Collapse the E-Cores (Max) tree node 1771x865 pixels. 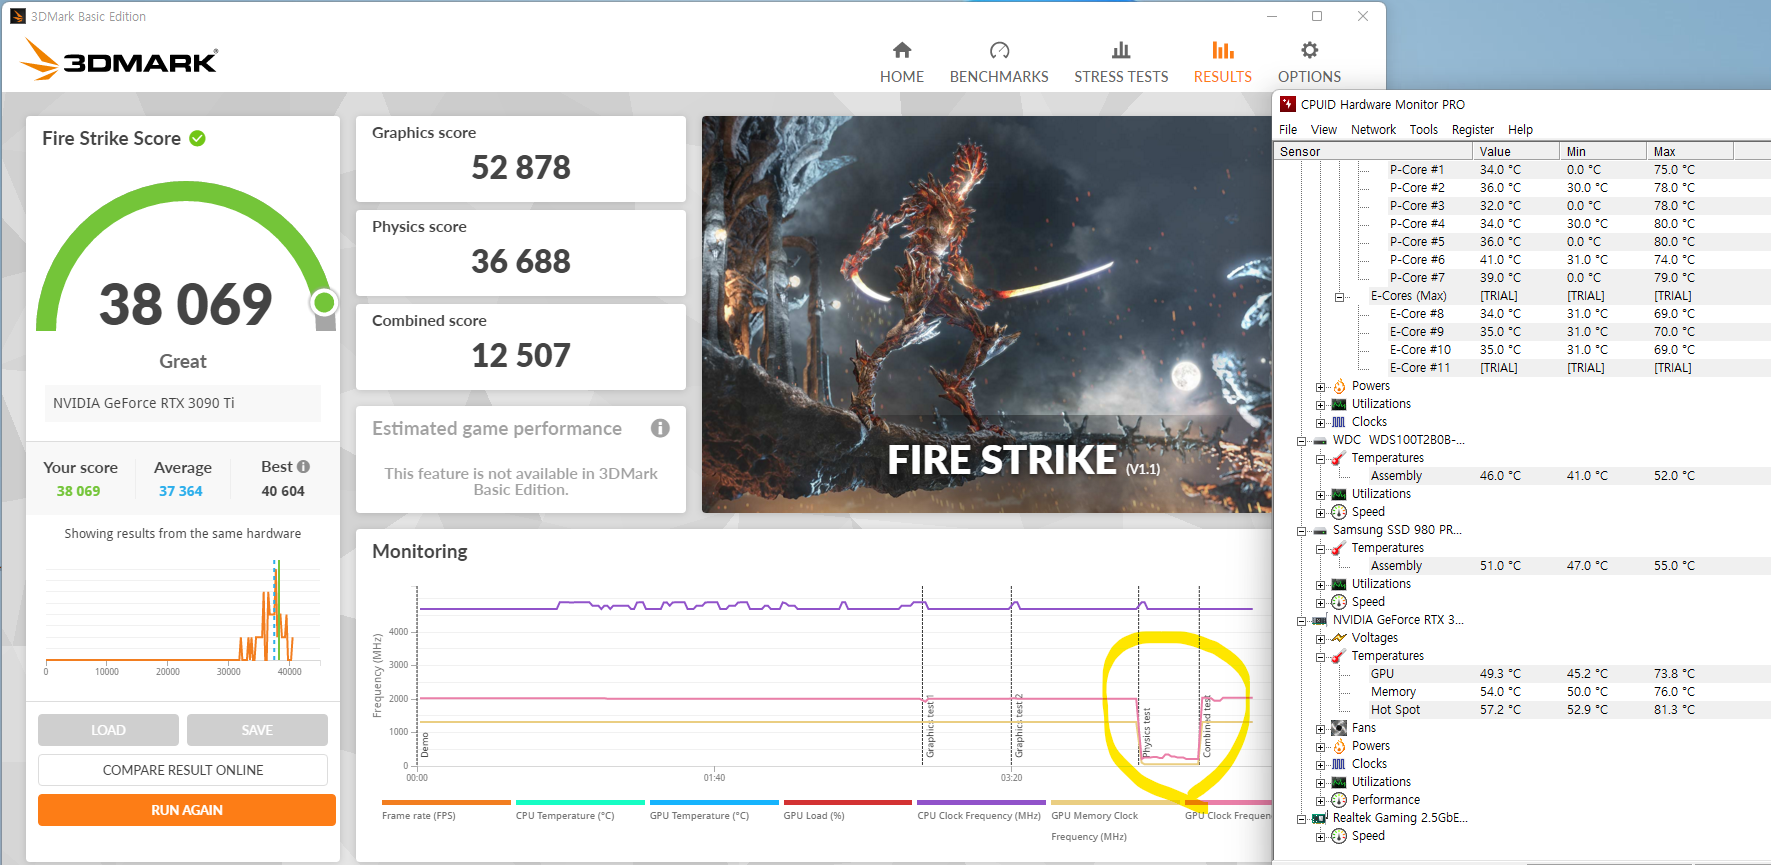tap(1339, 297)
